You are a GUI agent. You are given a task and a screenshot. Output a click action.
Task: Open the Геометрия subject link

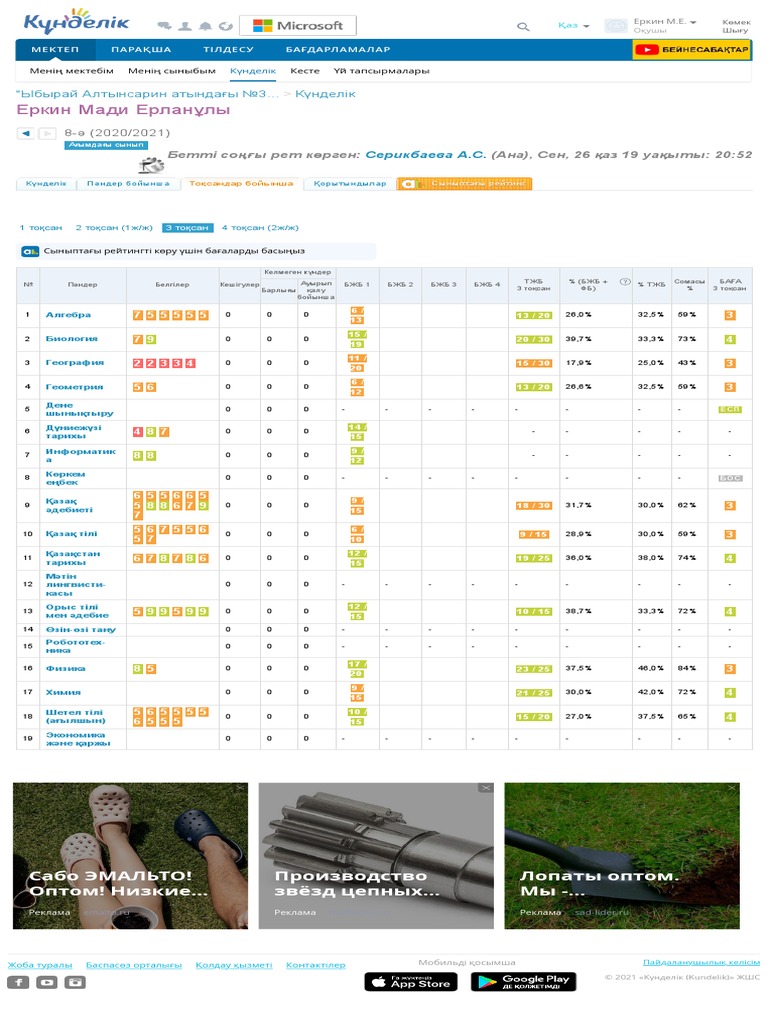(74, 387)
